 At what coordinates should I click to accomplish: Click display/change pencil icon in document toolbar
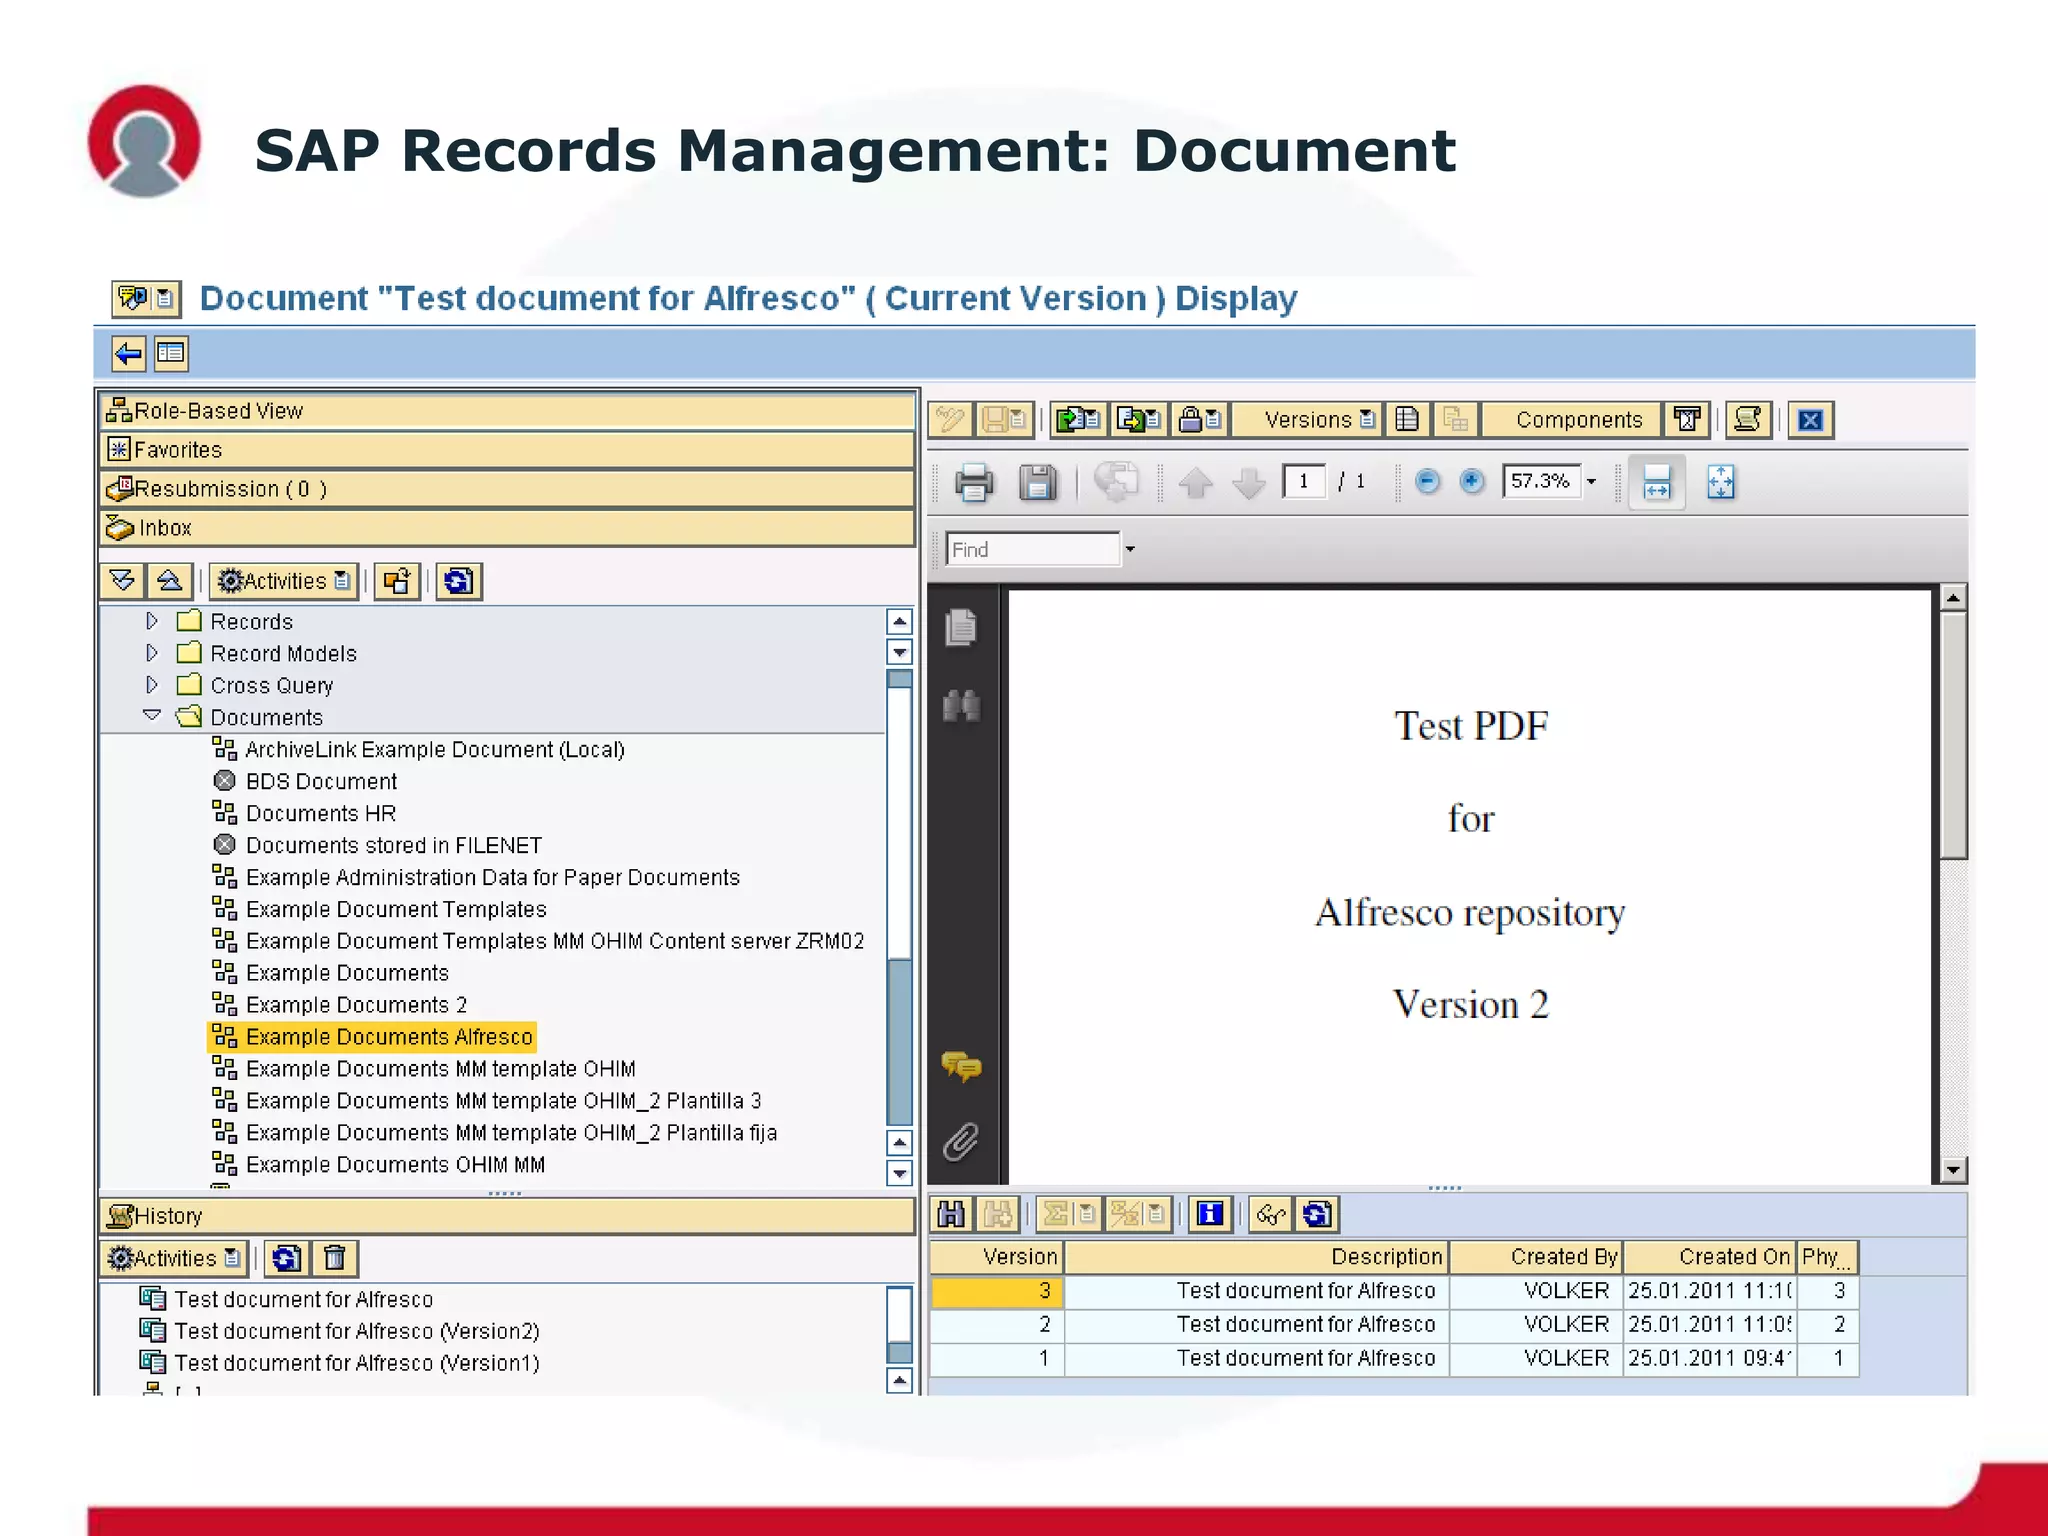950,420
